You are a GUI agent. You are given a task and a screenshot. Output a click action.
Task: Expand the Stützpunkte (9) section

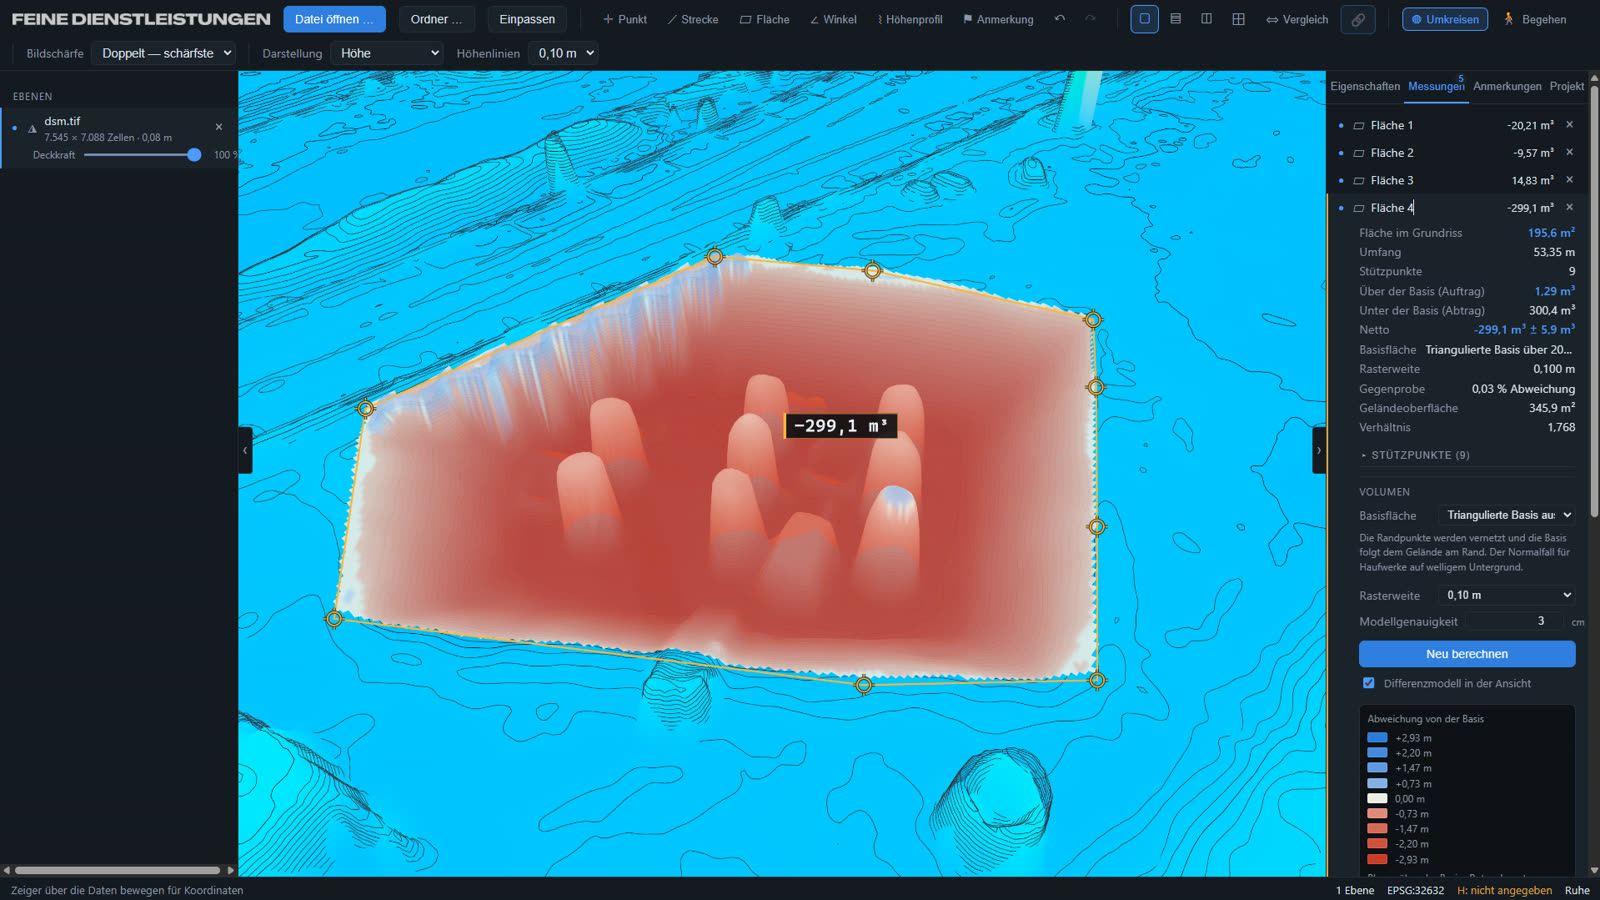(1415, 455)
